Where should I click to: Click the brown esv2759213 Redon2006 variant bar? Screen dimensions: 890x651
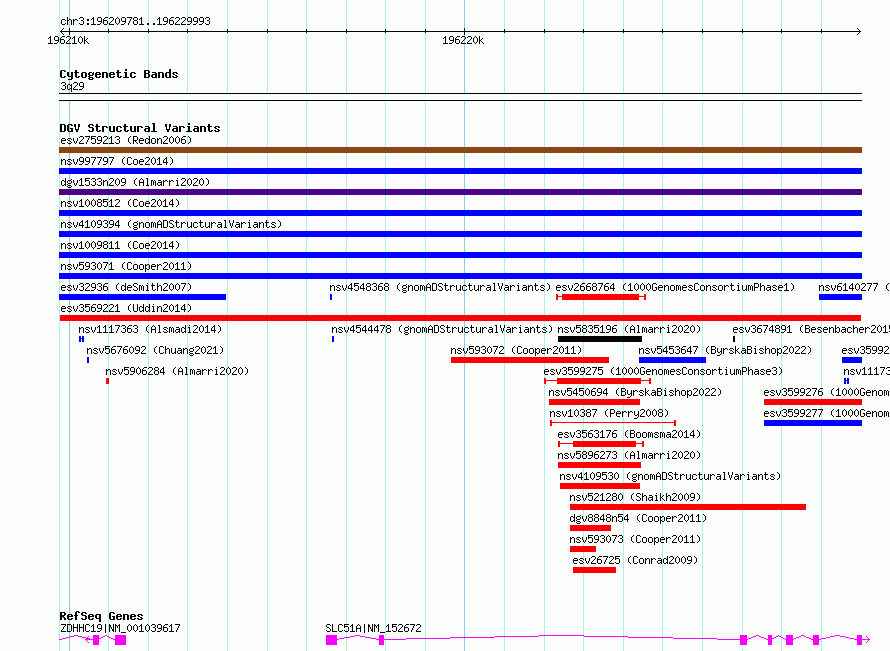pos(460,150)
